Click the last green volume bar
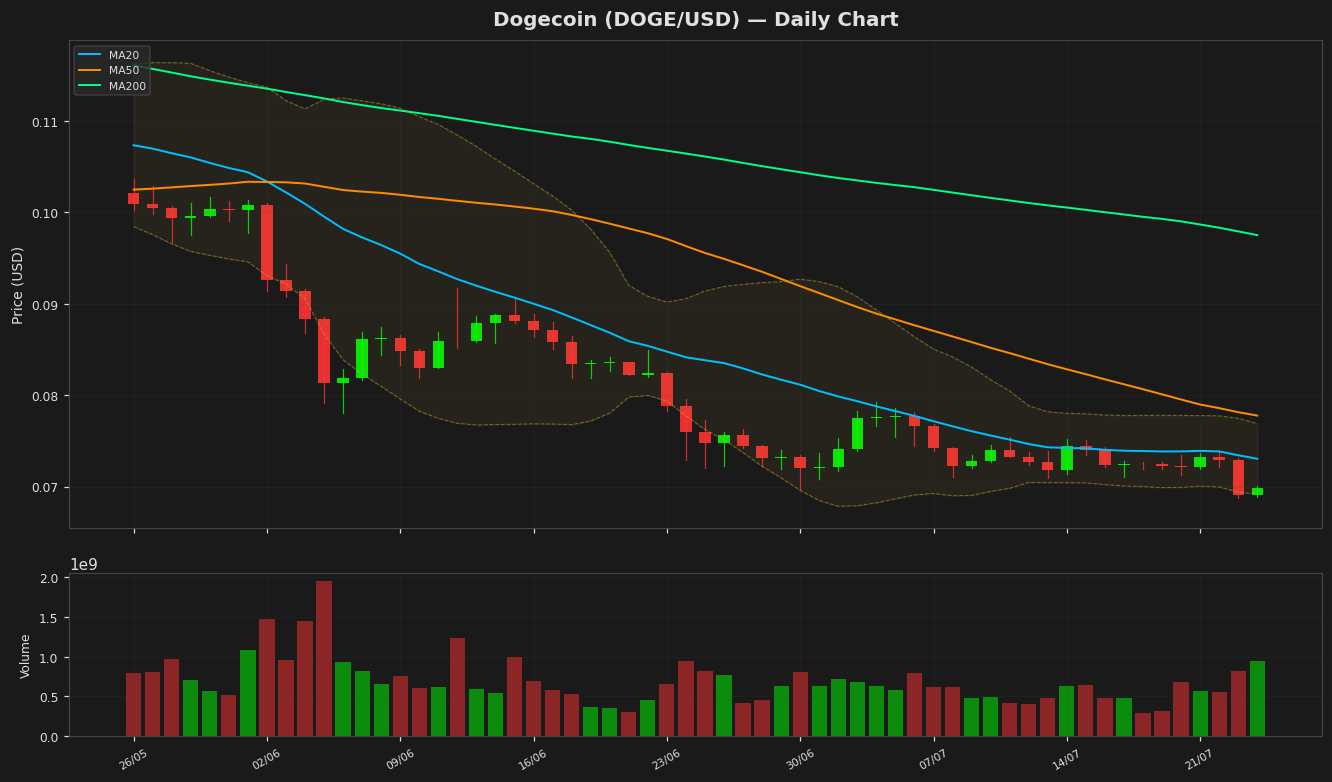 1257,699
